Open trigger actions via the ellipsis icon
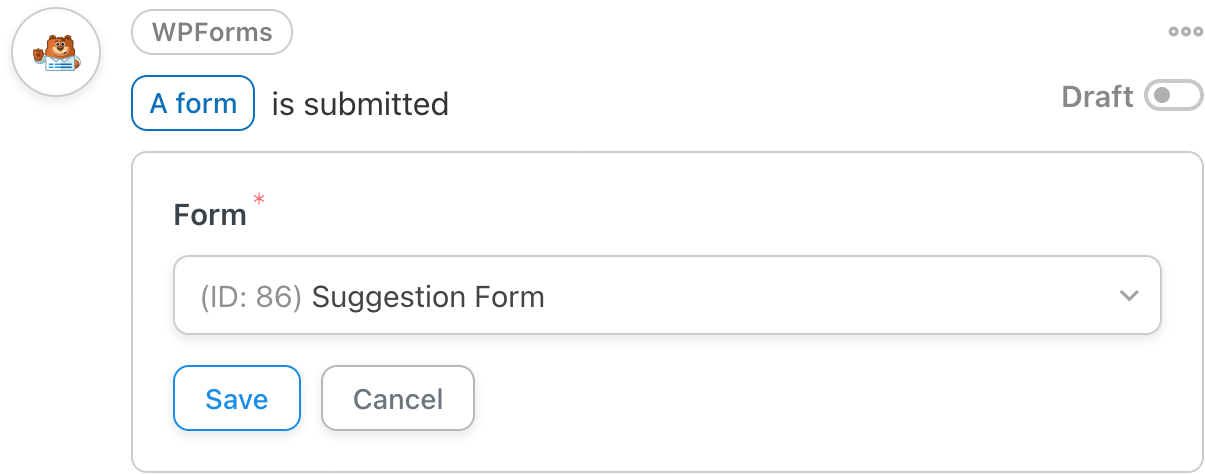Viewport: 1205px width, 474px height. coord(1185,32)
